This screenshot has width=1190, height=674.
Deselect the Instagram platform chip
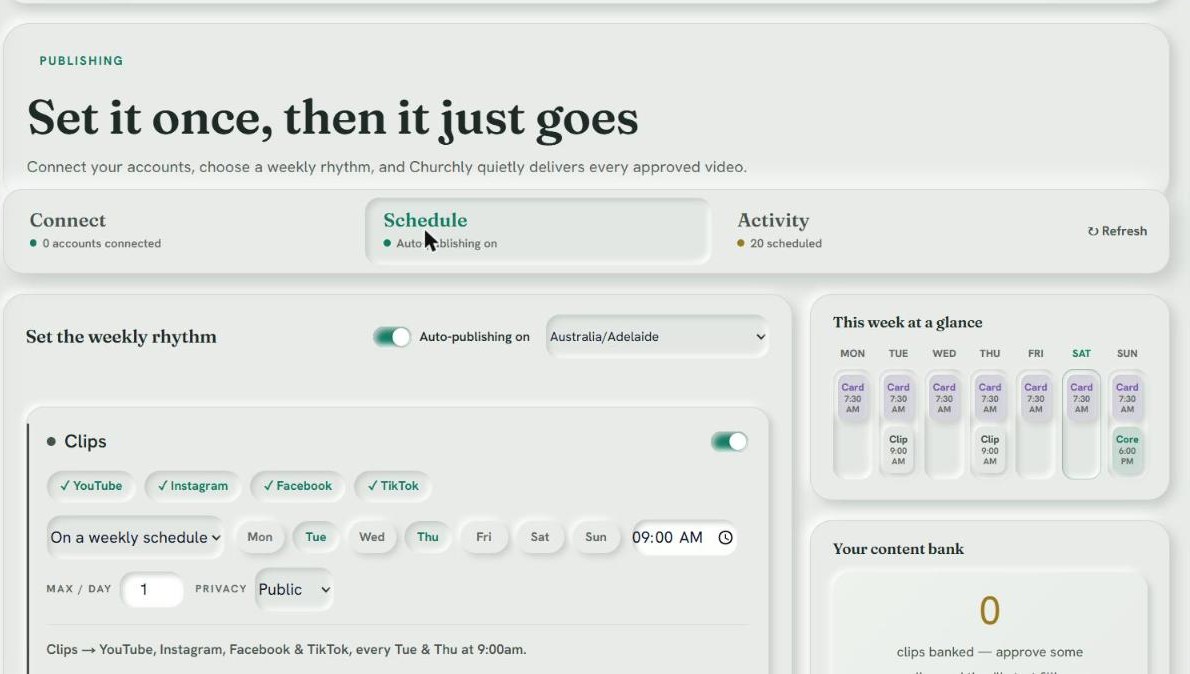pyautogui.click(x=193, y=486)
